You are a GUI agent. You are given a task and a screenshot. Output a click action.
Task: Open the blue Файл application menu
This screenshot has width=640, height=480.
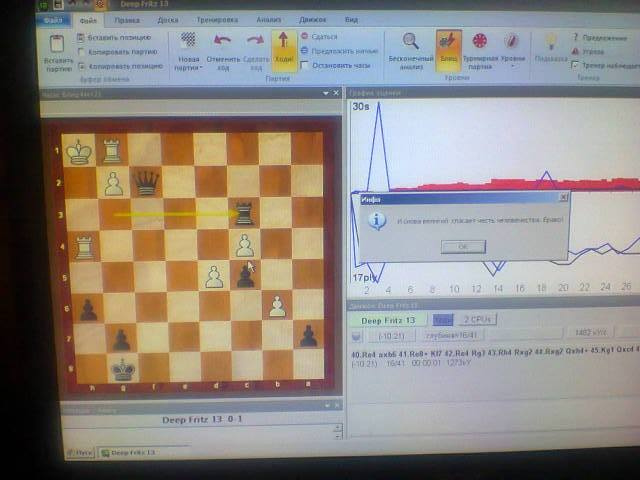(55, 19)
